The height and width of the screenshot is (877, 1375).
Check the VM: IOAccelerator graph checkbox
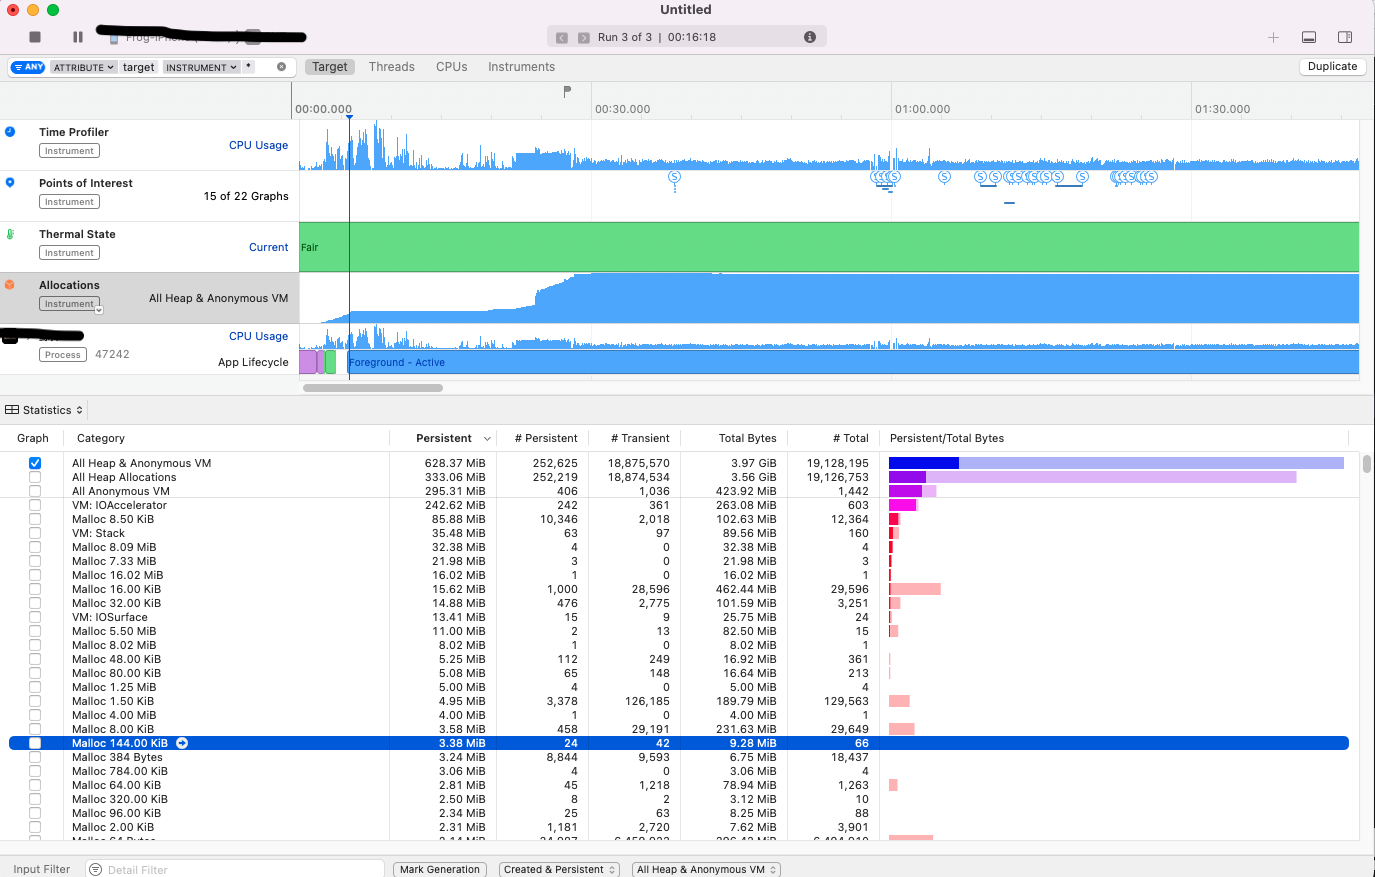click(x=35, y=505)
